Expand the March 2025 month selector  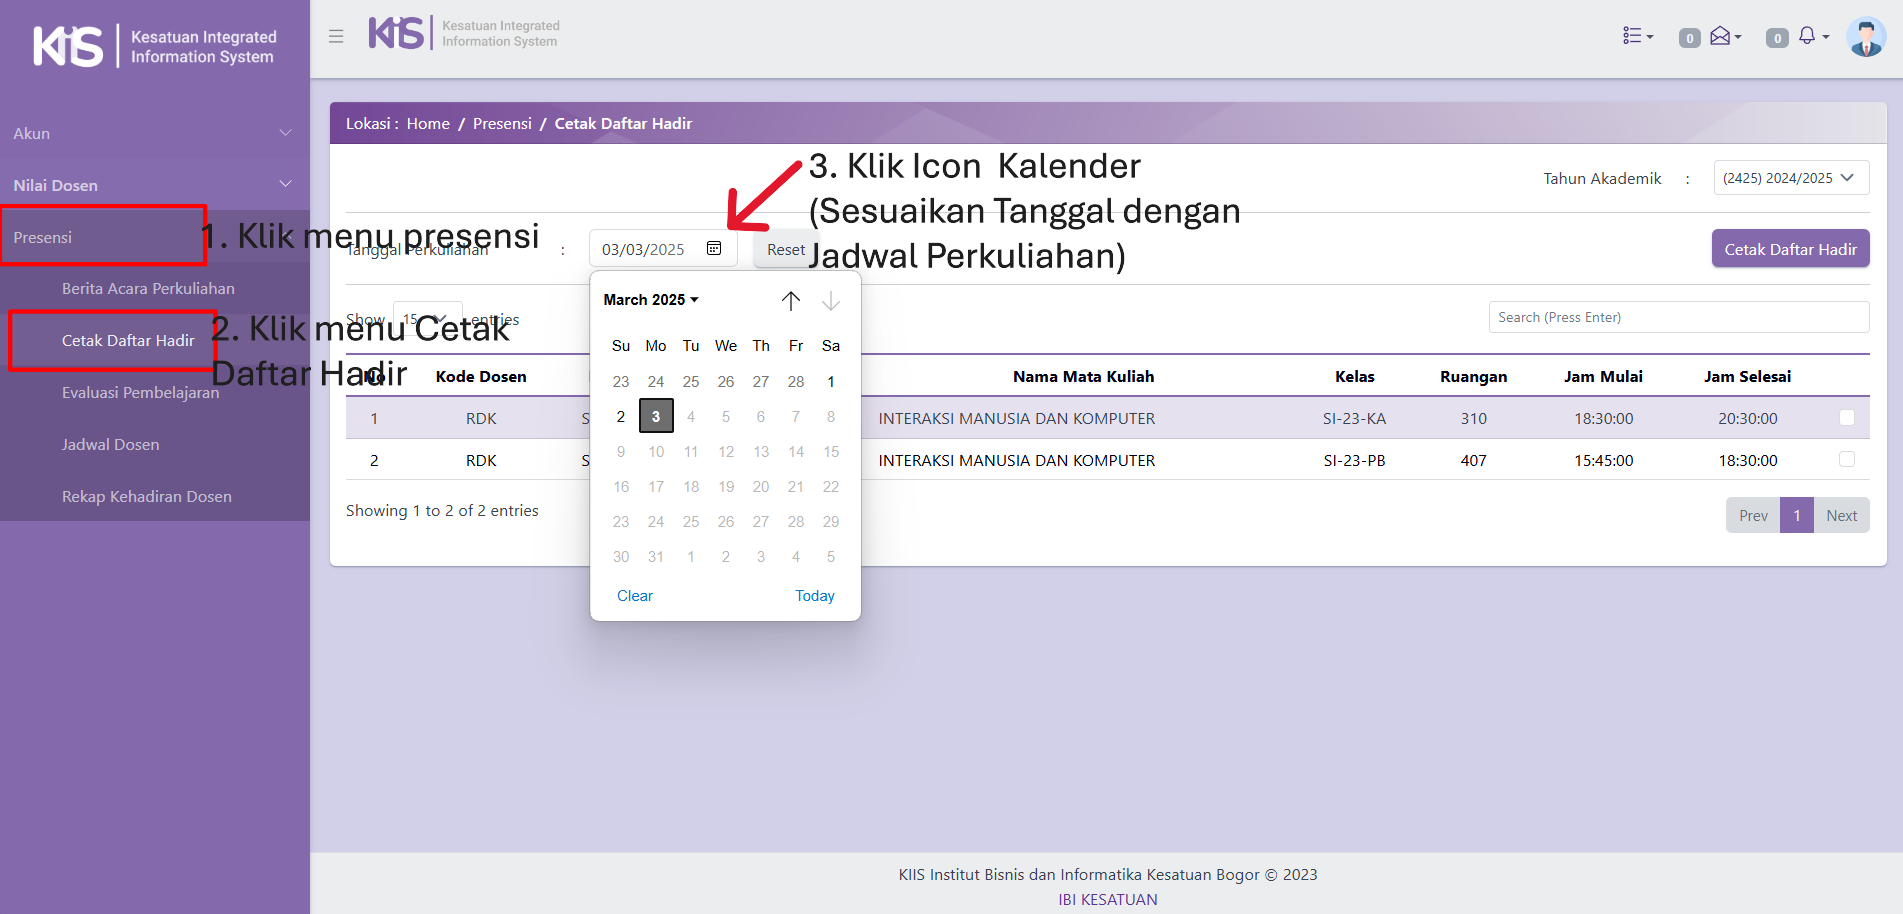point(651,300)
